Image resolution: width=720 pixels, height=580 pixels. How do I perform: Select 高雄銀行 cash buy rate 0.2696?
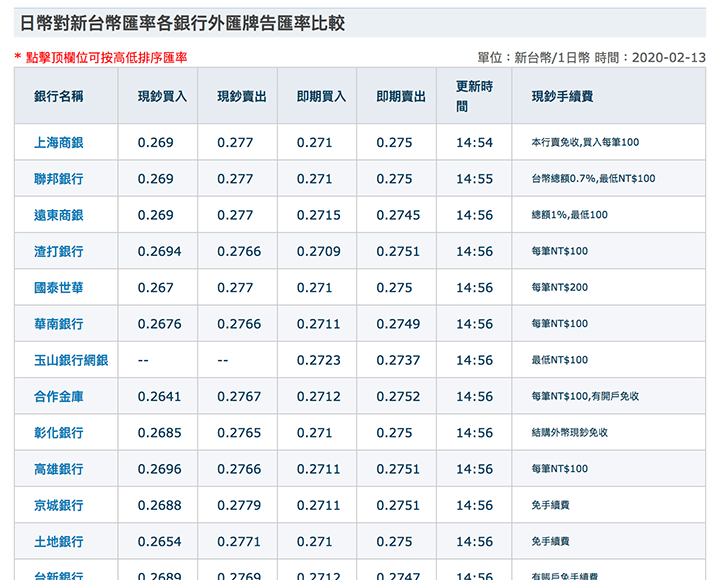[159, 469]
